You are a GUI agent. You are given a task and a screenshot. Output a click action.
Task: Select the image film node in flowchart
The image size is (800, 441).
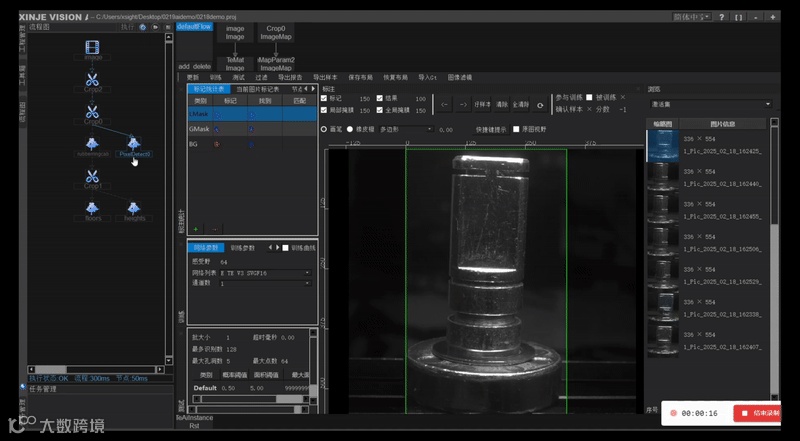(93, 46)
